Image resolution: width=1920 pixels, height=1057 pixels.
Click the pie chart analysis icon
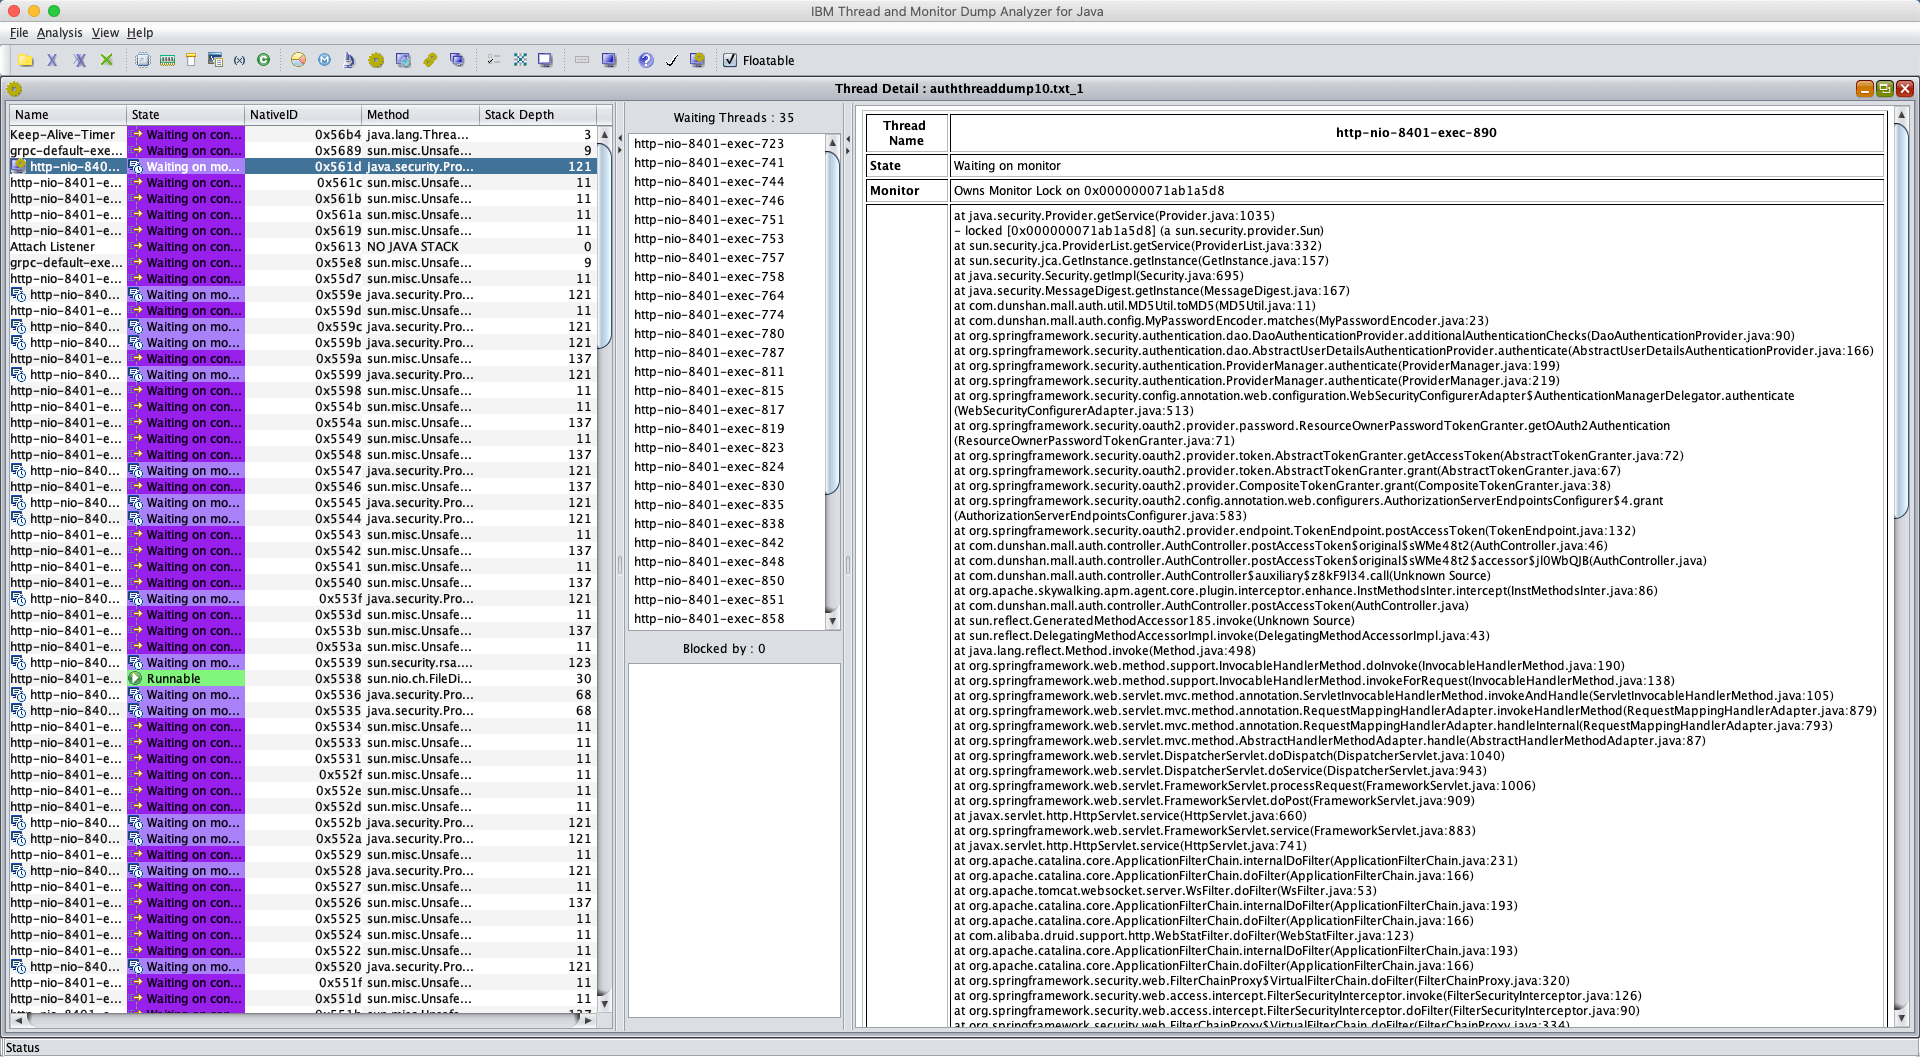click(x=298, y=60)
